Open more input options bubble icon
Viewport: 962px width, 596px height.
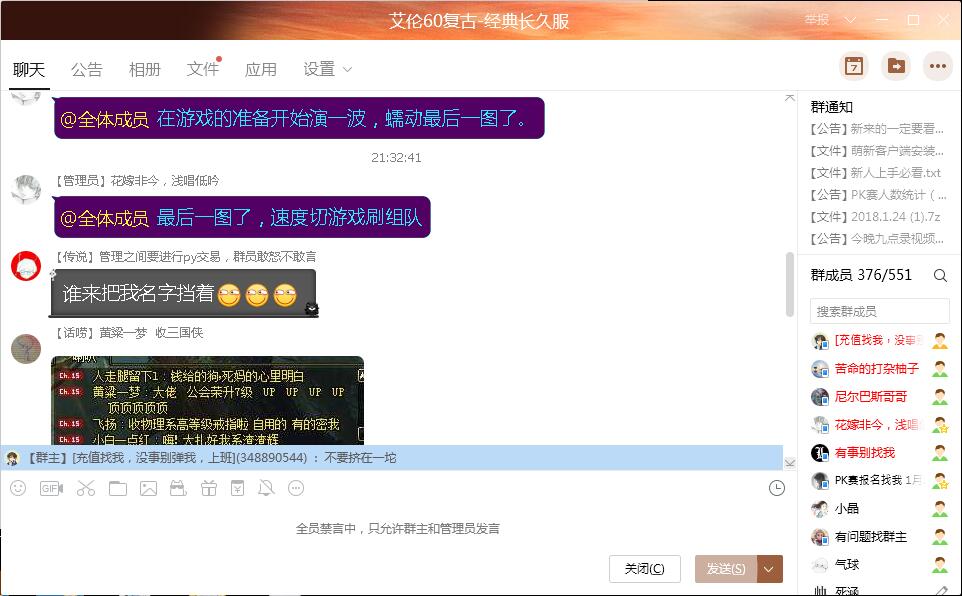point(296,489)
